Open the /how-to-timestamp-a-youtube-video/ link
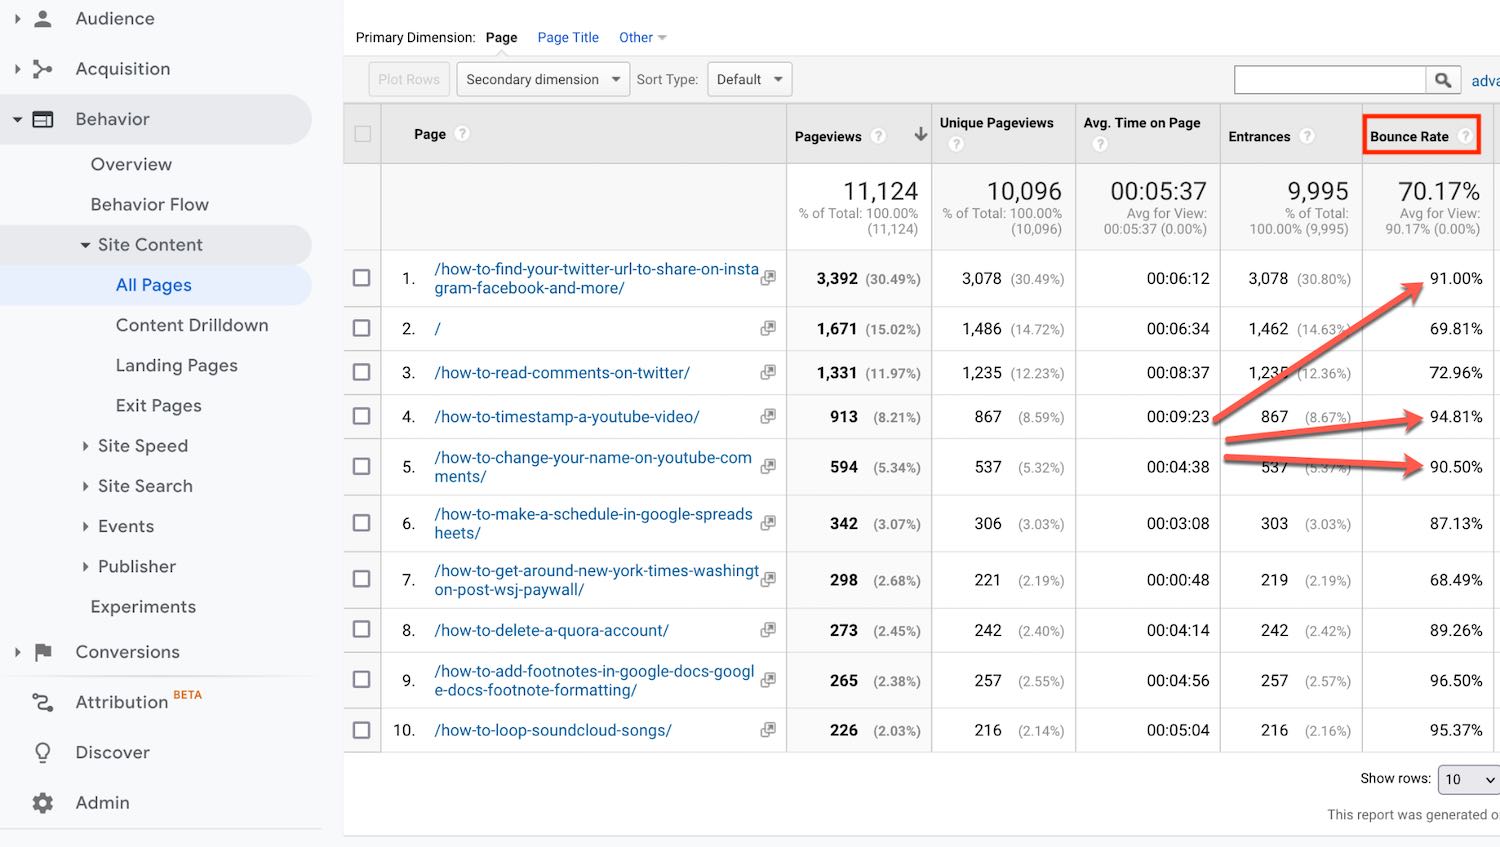Screen dimensions: 1500x847 tap(567, 417)
